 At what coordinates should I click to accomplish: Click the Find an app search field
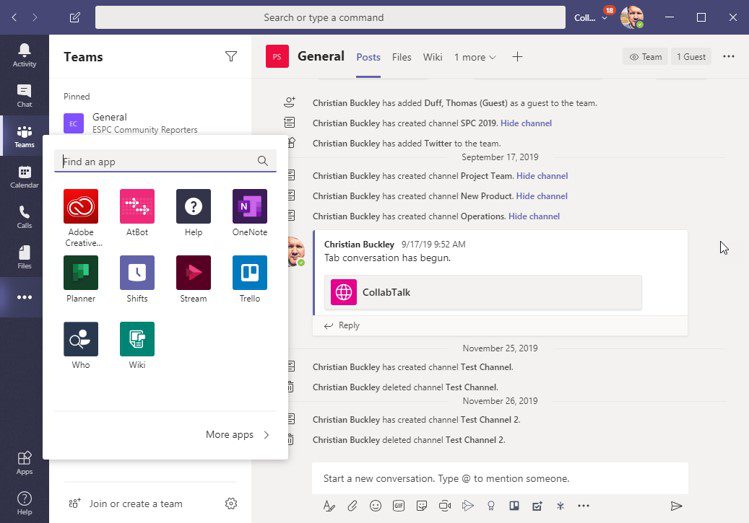pos(165,161)
